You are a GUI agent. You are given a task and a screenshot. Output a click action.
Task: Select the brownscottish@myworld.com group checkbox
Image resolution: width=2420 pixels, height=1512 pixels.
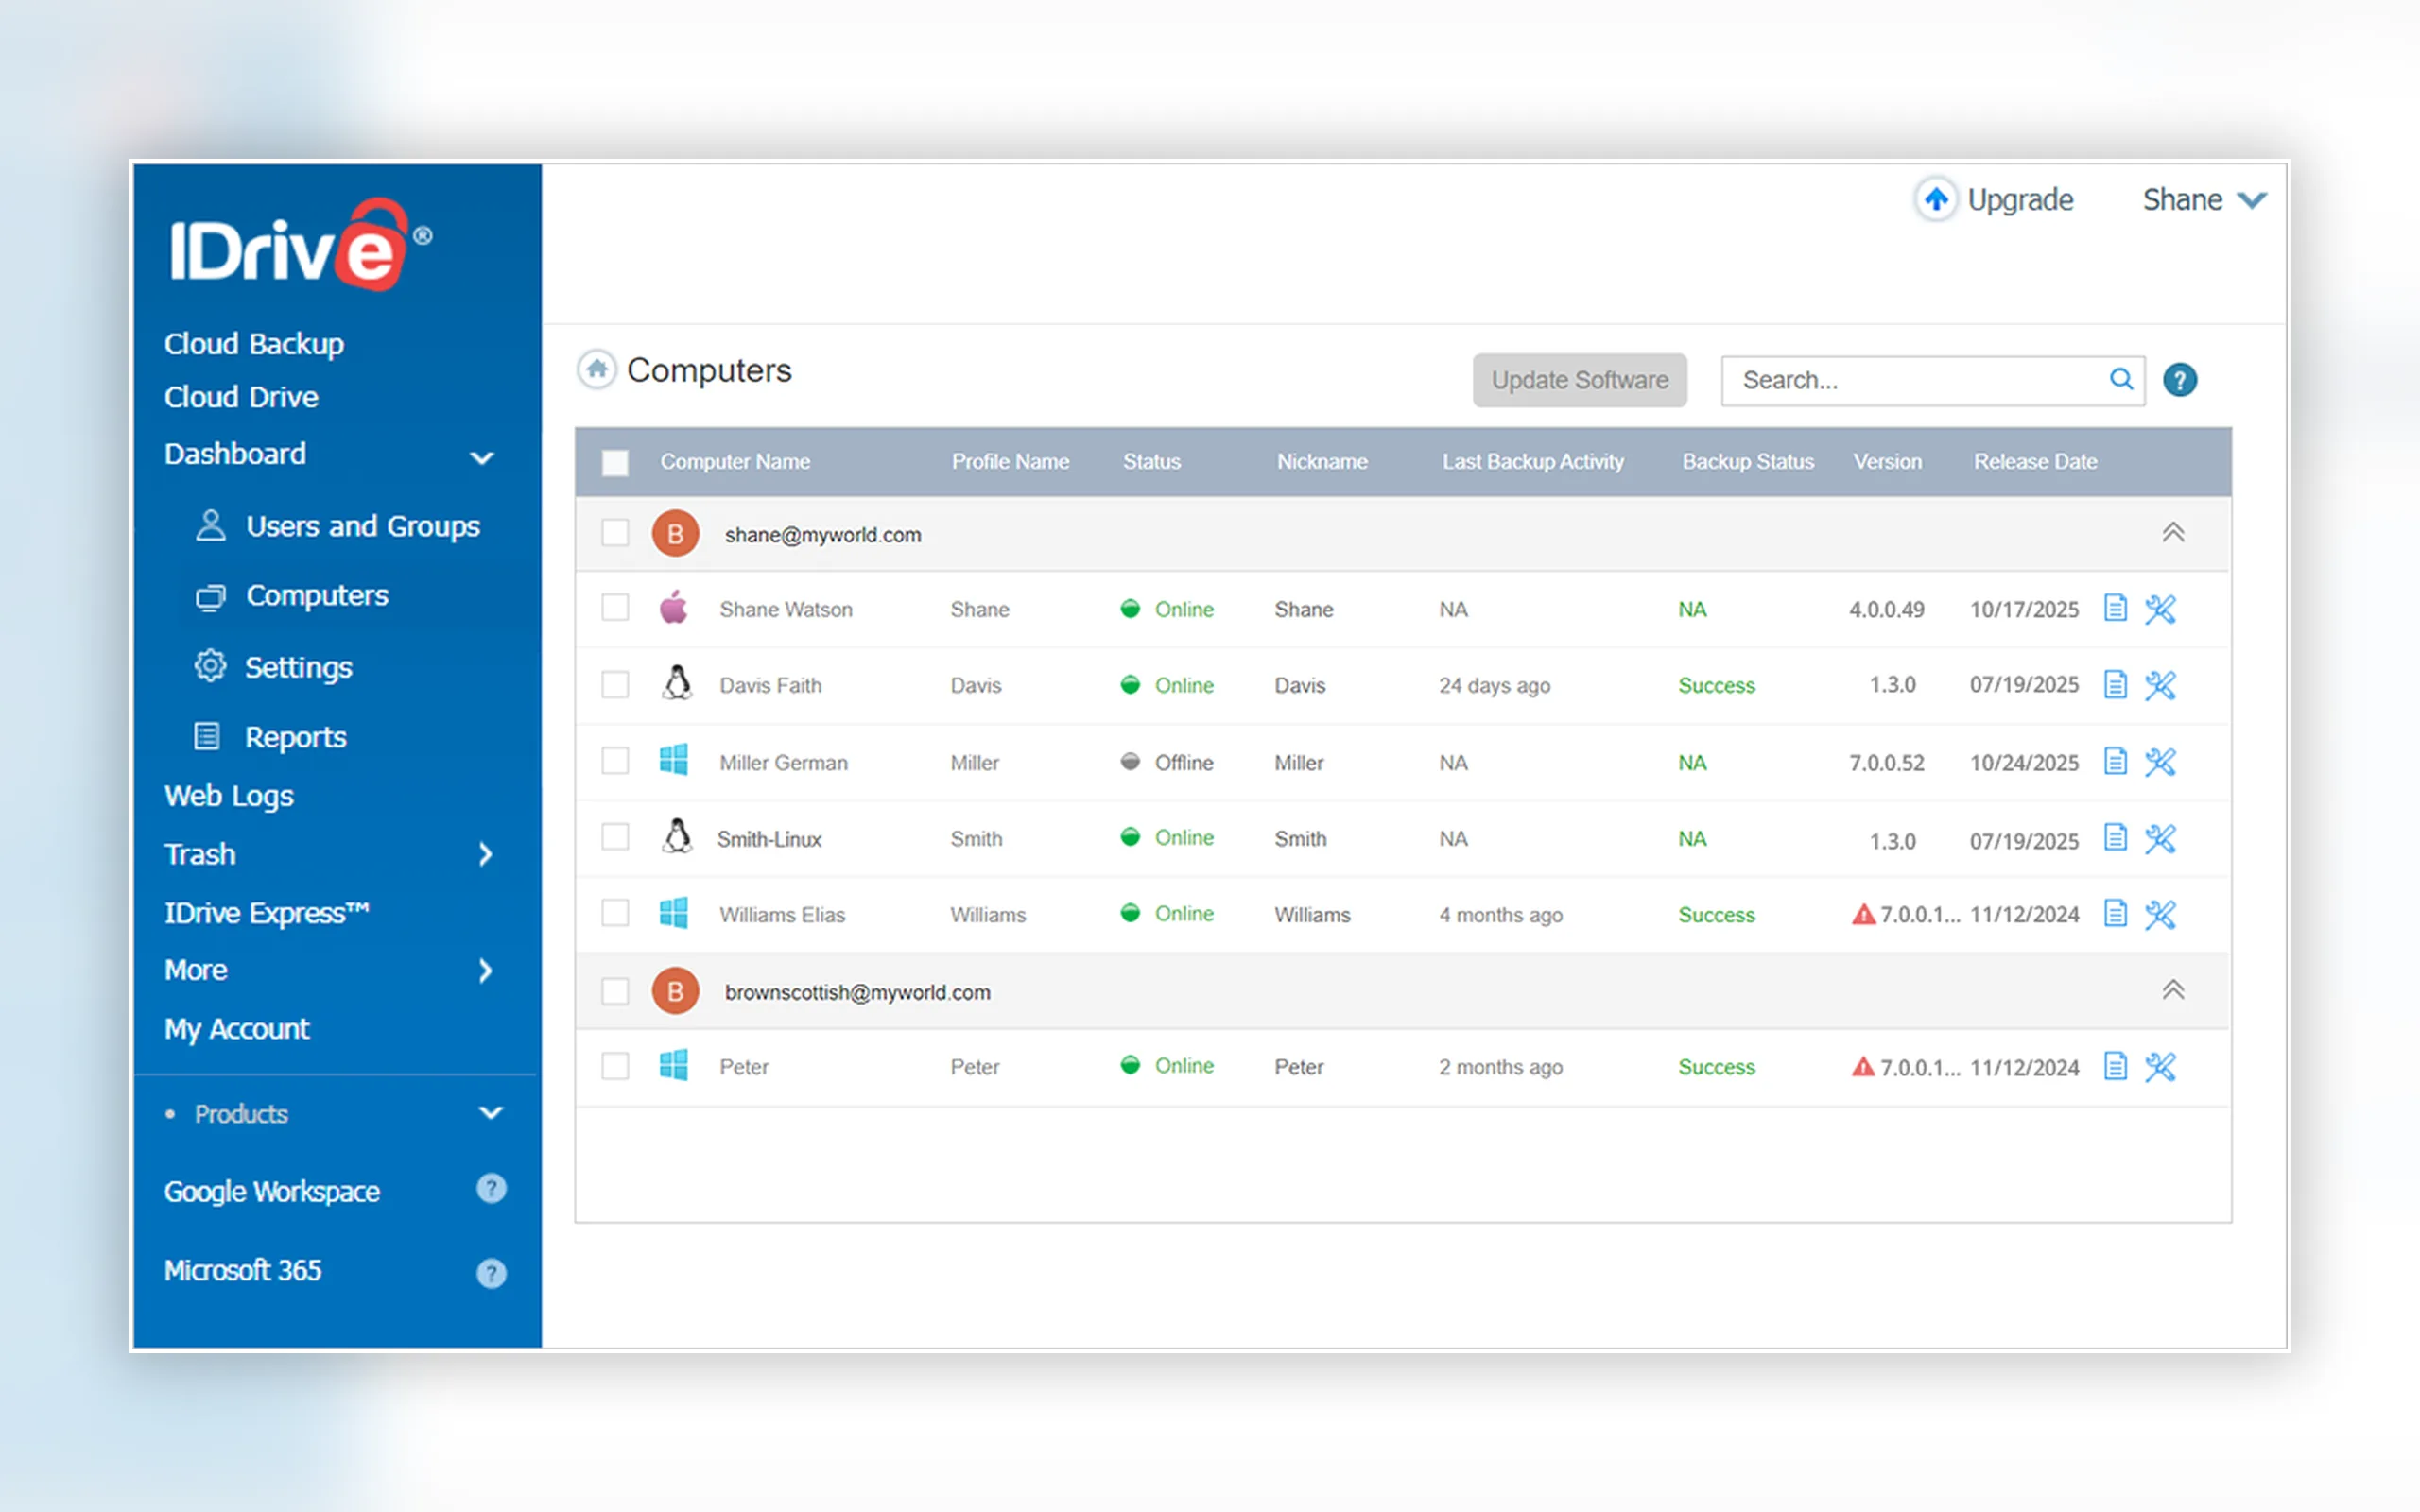tap(615, 992)
